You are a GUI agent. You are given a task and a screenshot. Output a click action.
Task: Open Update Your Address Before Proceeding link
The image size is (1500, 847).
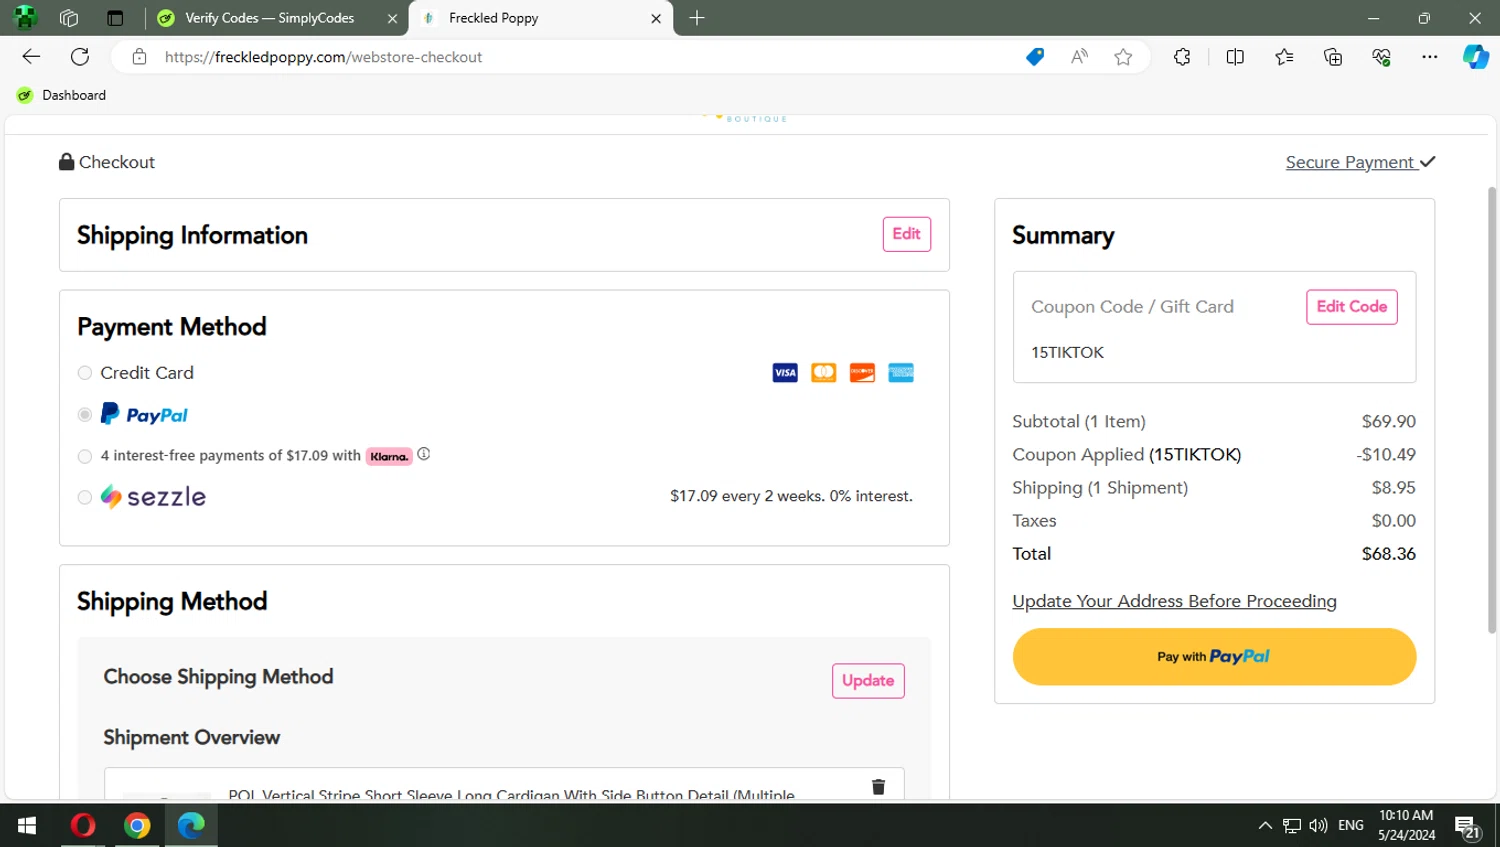(1174, 601)
